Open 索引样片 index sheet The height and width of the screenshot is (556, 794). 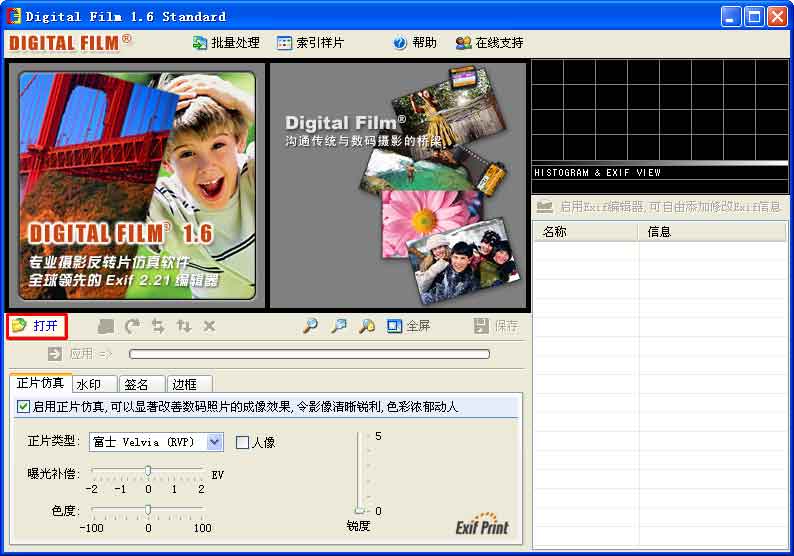coord(310,43)
